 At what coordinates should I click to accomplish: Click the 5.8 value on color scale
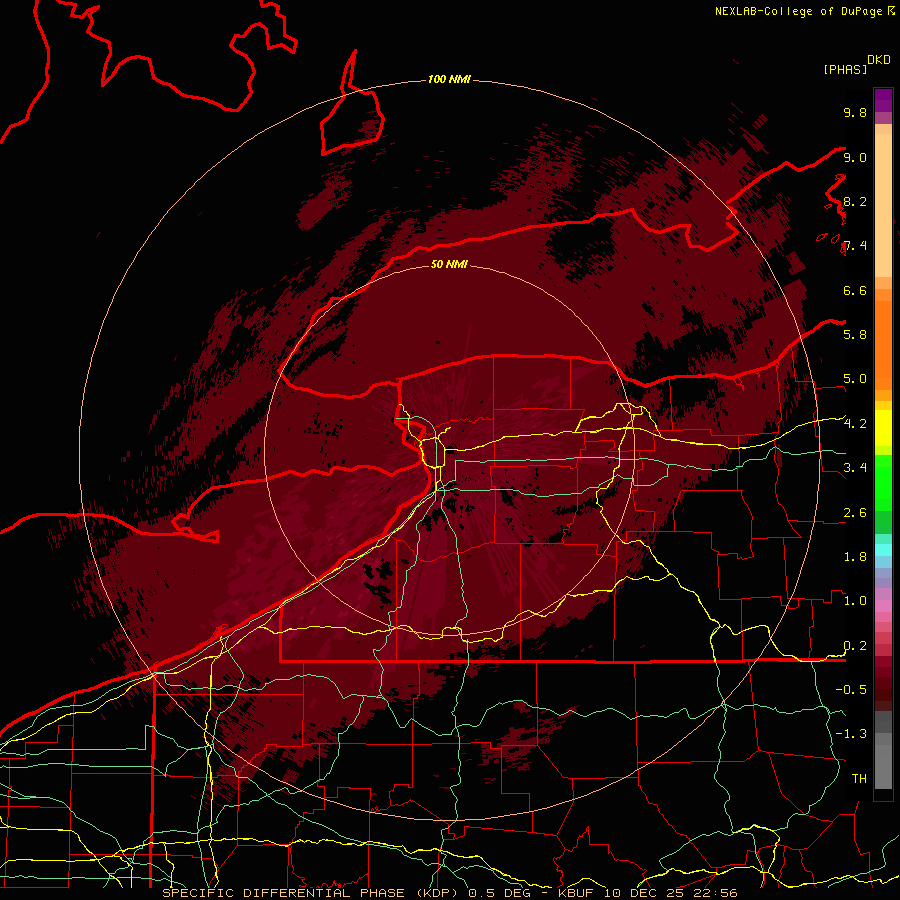(x=855, y=334)
